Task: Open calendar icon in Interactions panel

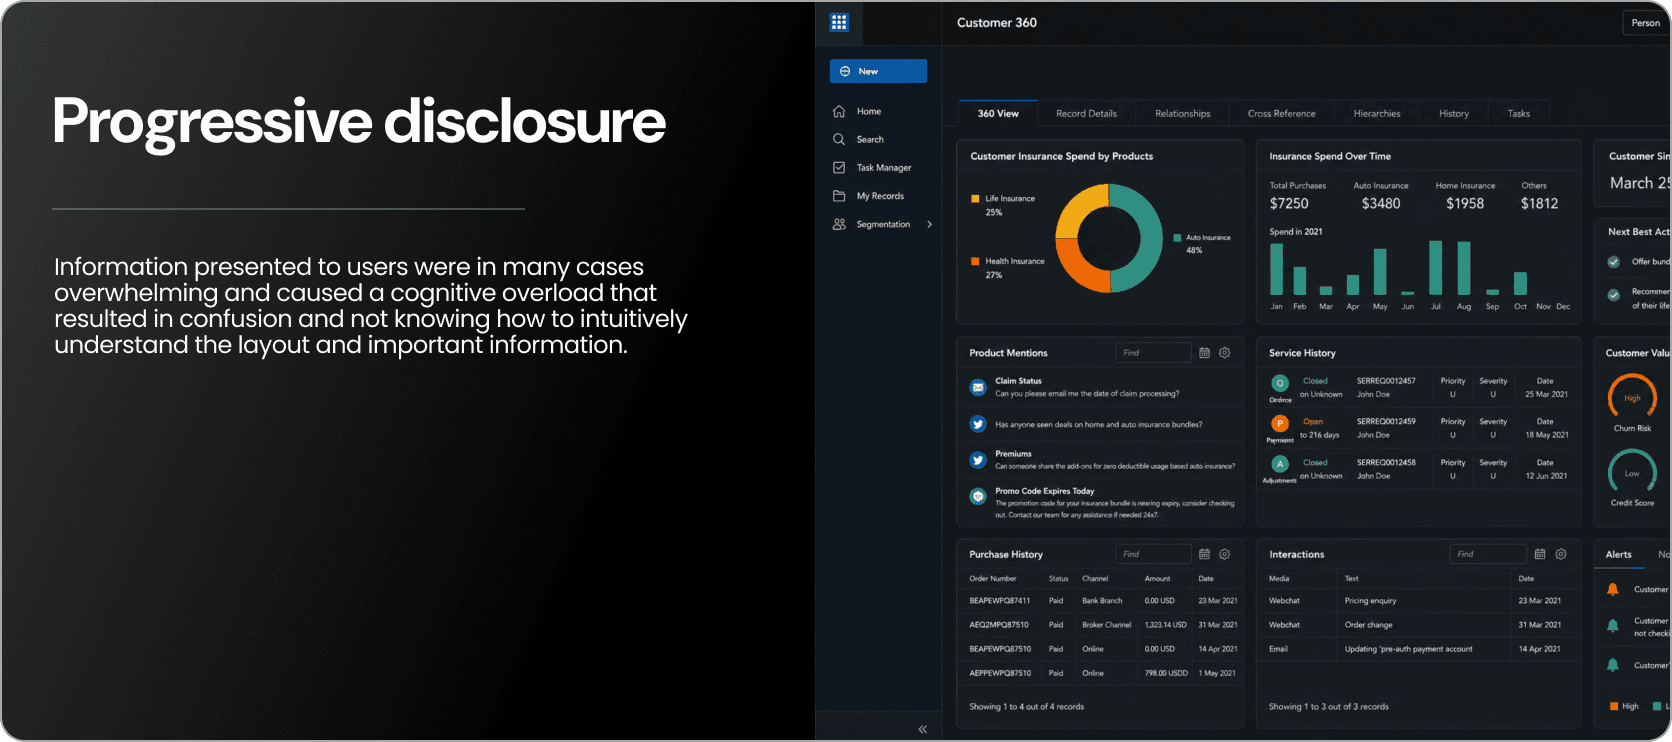Action: 1540,554
